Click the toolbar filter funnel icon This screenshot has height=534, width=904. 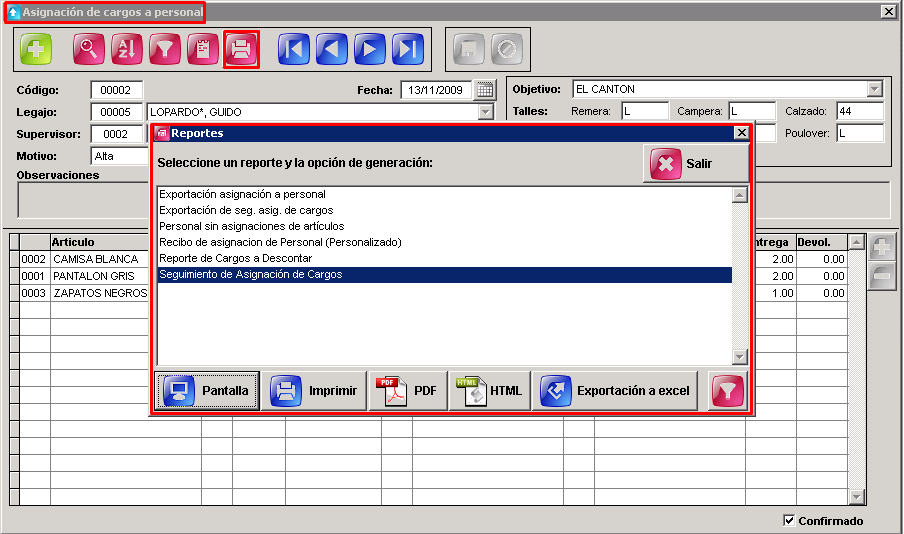165,49
